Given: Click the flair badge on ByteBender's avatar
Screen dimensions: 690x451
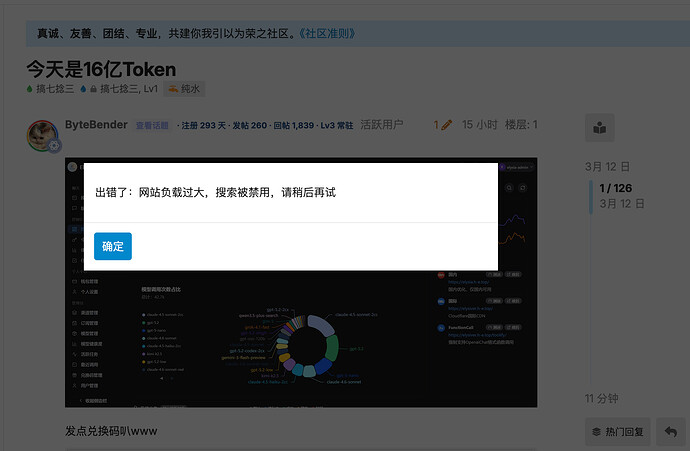Looking at the screenshot, I should coord(54,146).
